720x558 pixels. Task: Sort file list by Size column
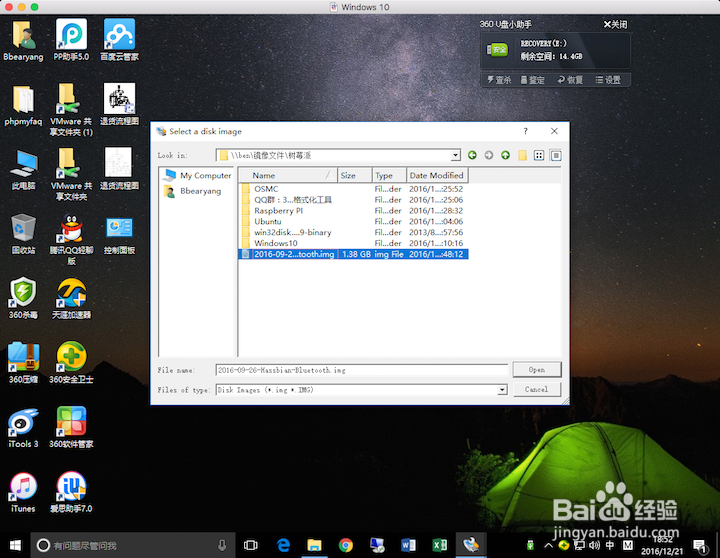coord(354,175)
